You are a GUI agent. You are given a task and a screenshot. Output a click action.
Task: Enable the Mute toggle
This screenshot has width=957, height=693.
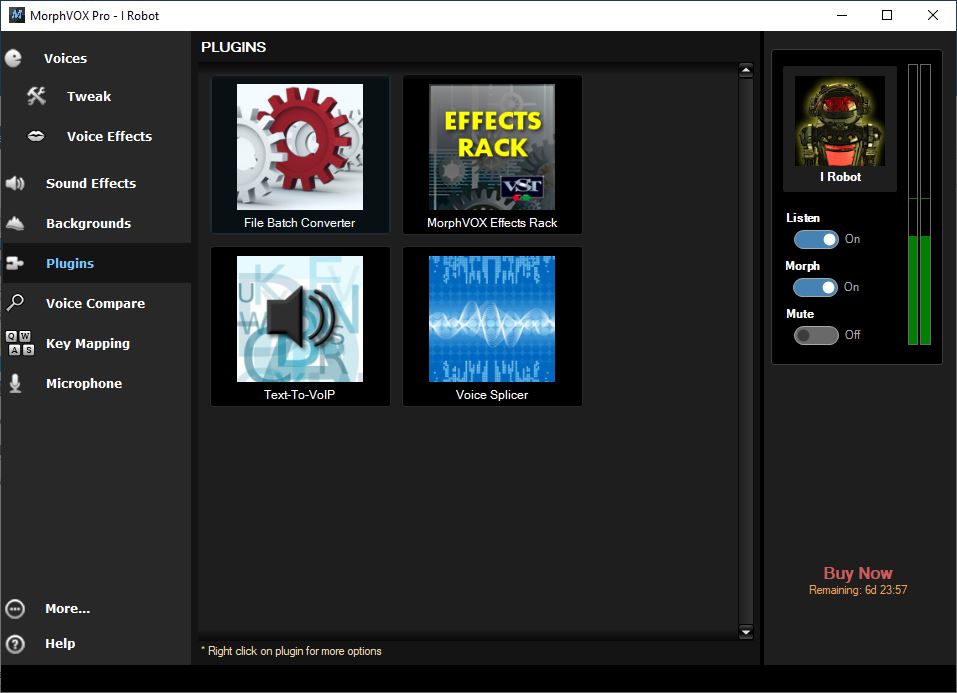pos(816,335)
